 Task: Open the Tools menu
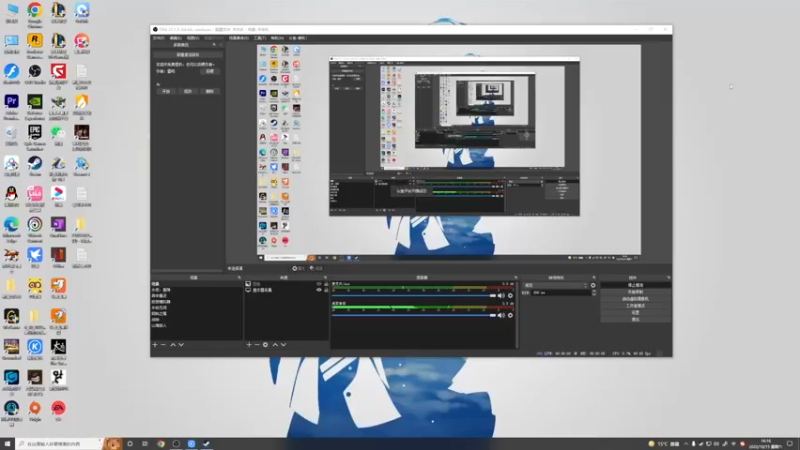[x=260, y=38]
